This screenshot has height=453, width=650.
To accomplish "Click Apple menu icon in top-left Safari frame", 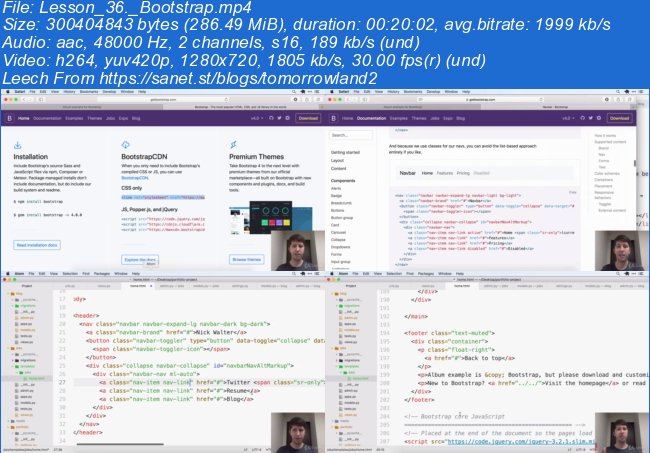I will click(x=7, y=92).
